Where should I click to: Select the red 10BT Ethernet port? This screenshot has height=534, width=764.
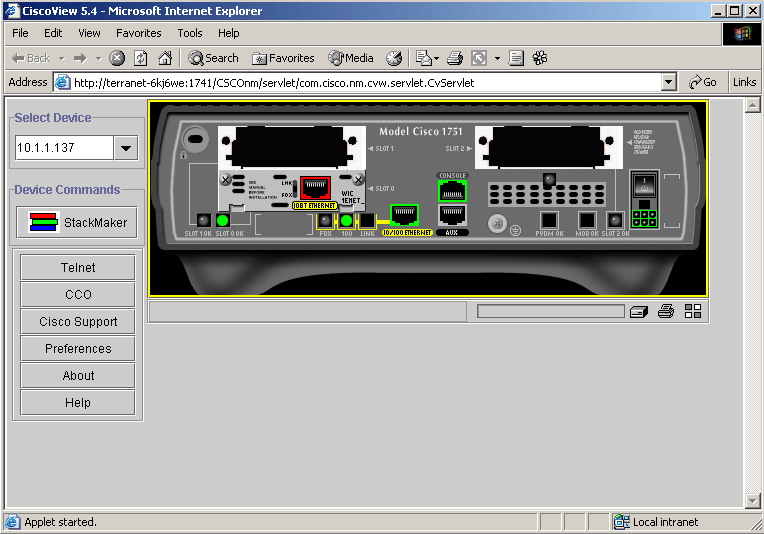[316, 188]
